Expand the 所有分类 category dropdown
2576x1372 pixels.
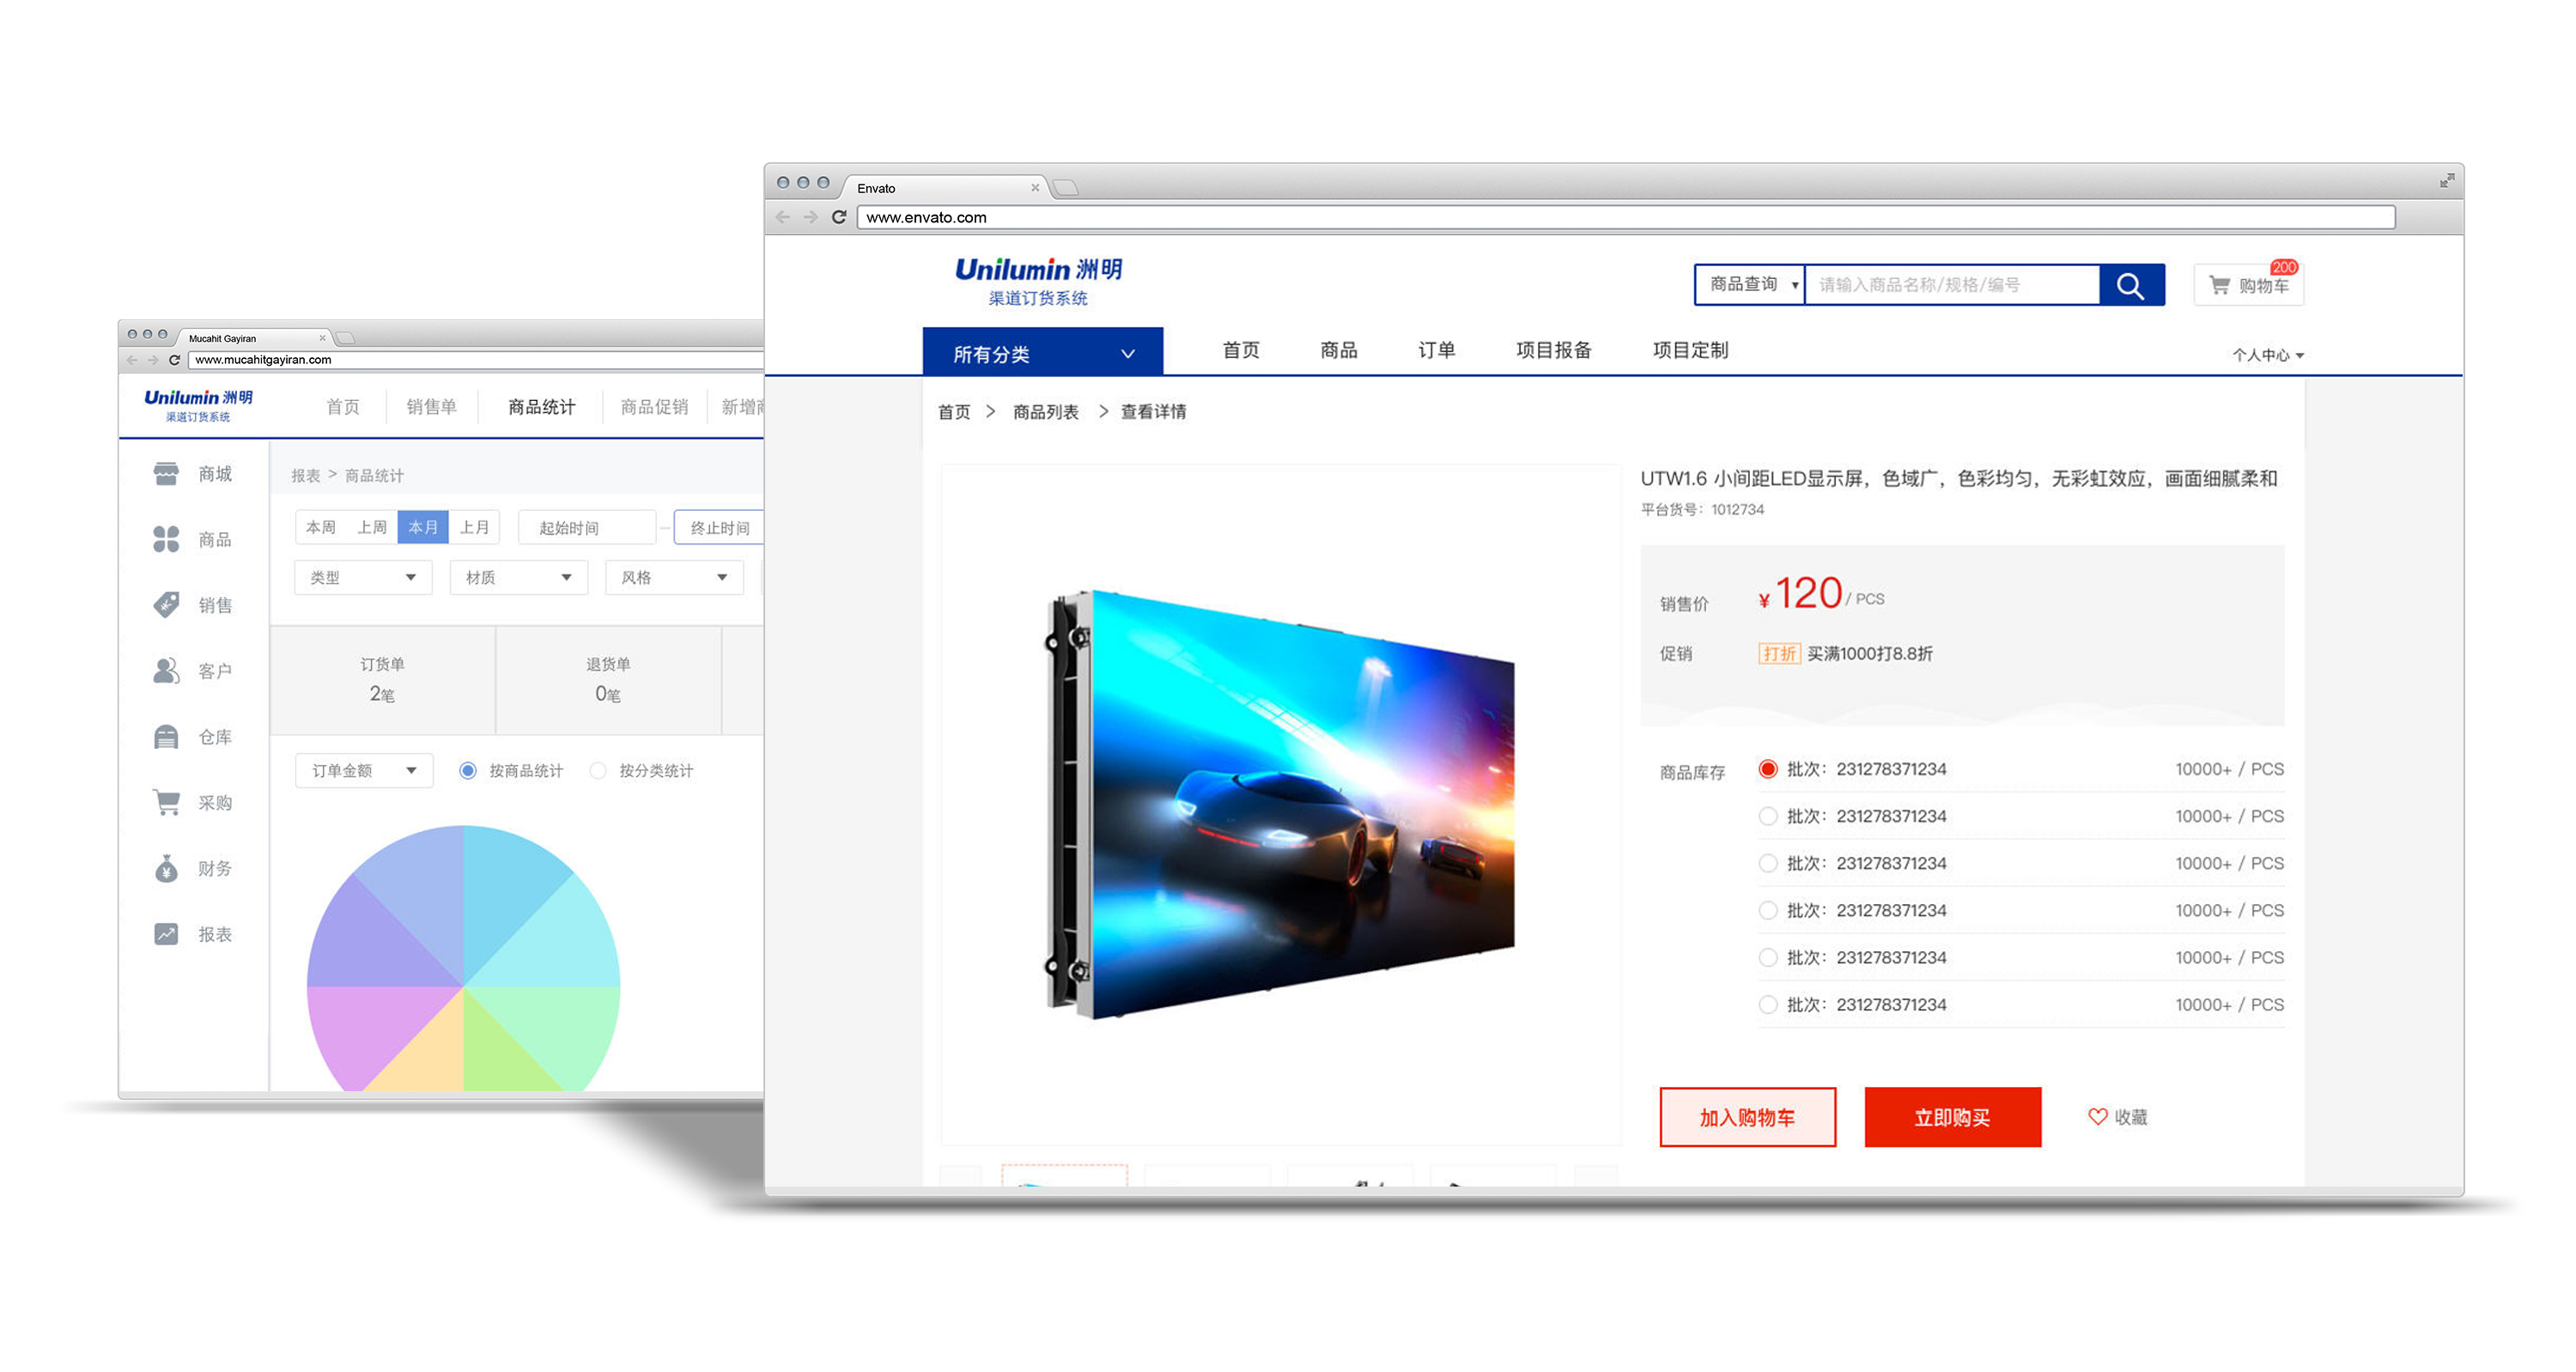(x=1042, y=352)
